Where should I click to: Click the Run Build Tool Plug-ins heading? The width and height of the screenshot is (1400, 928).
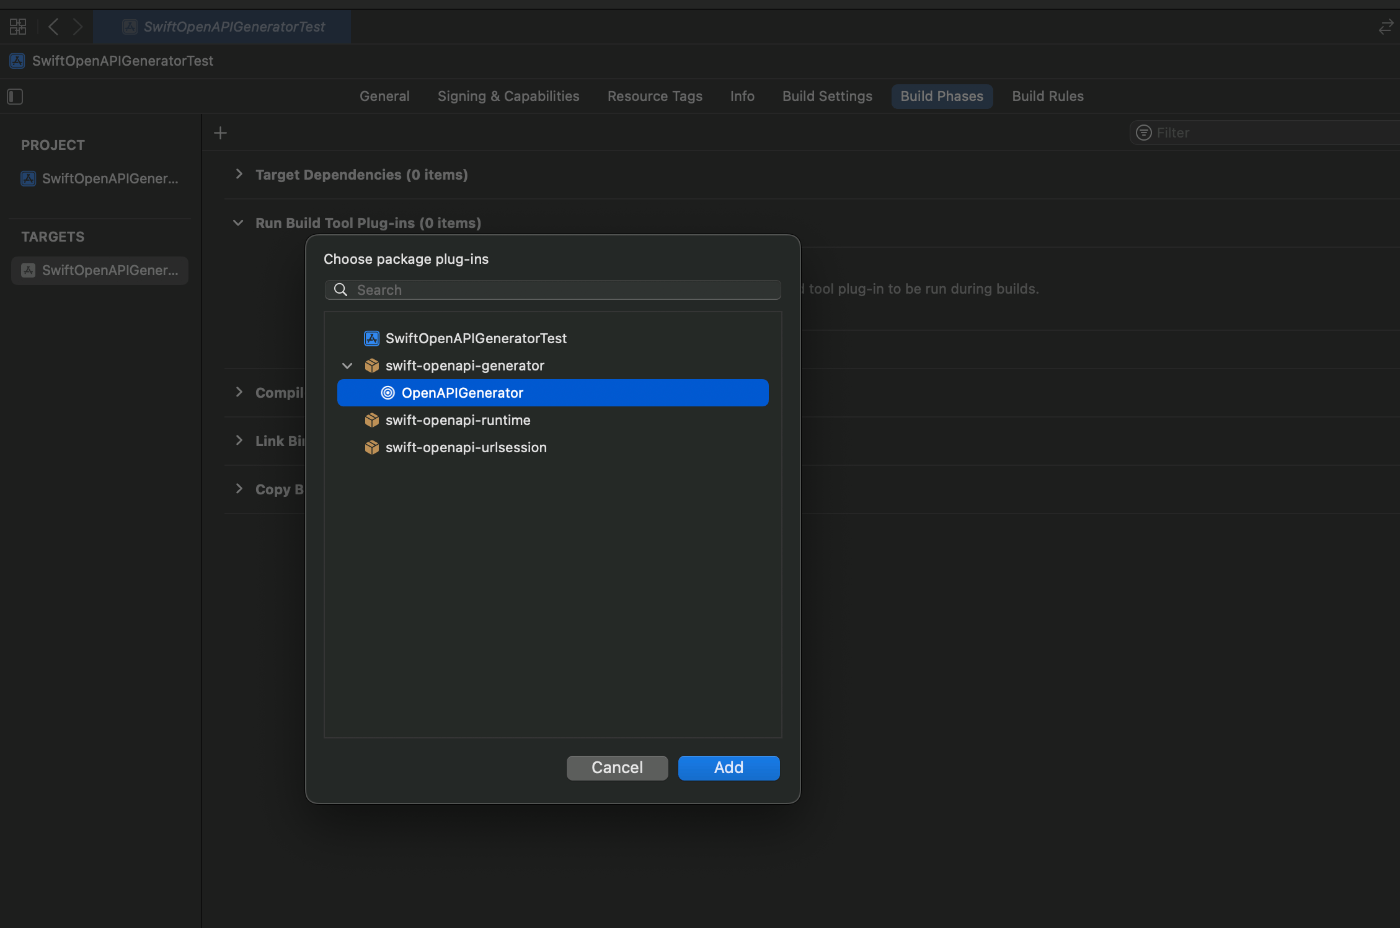coord(368,223)
